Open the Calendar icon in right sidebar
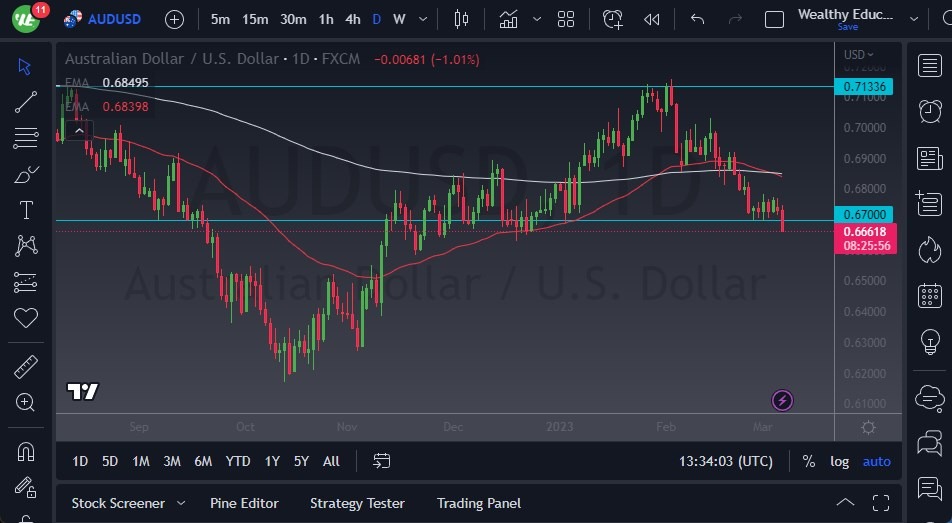 929,295
